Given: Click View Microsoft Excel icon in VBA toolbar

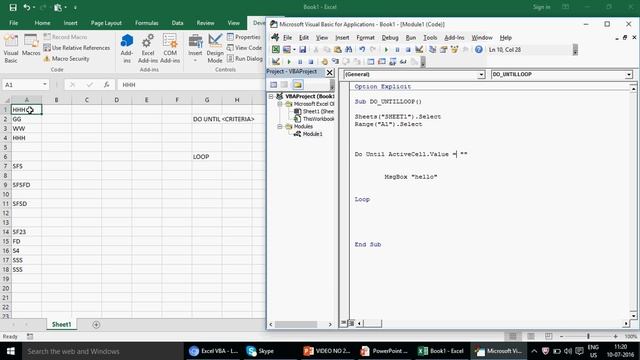Looking at the screenshot, I should (276, 49).
